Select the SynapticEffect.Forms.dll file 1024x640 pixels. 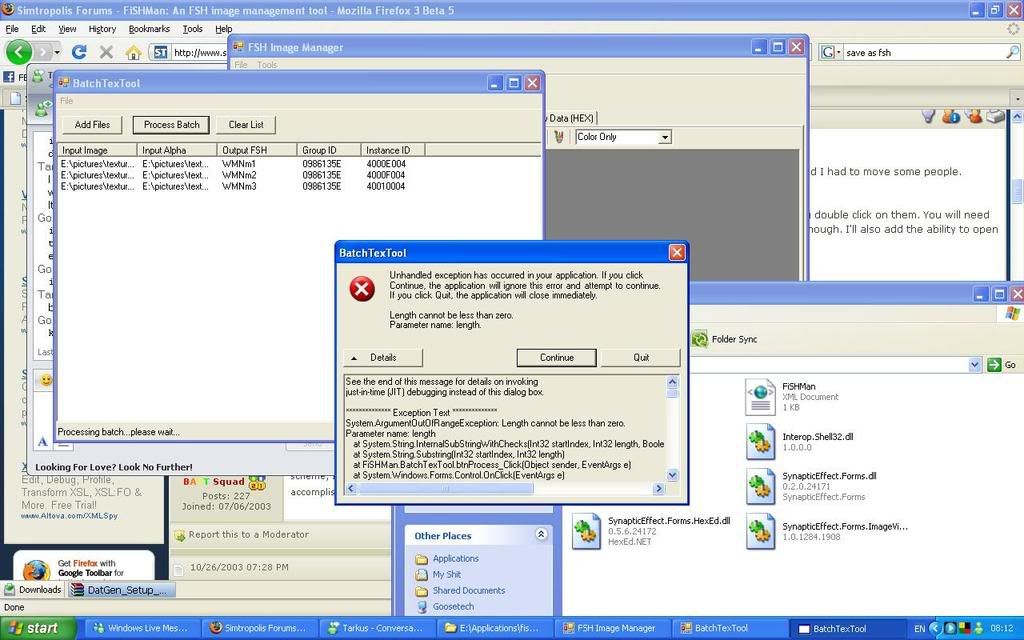pos(811,487)
